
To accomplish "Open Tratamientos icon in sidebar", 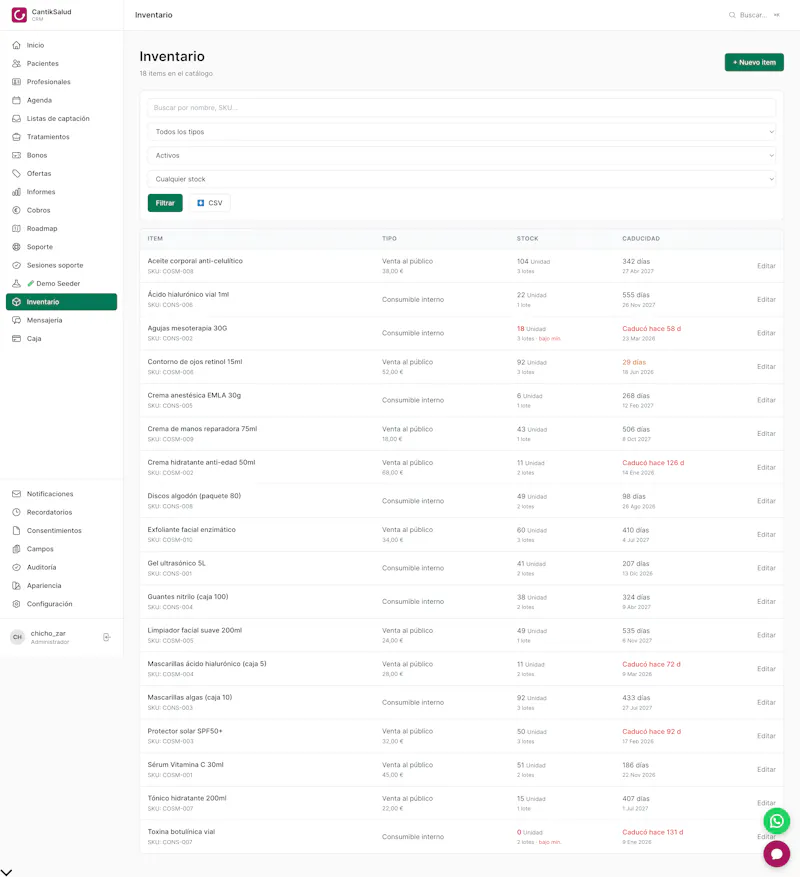I will point(16,136).
